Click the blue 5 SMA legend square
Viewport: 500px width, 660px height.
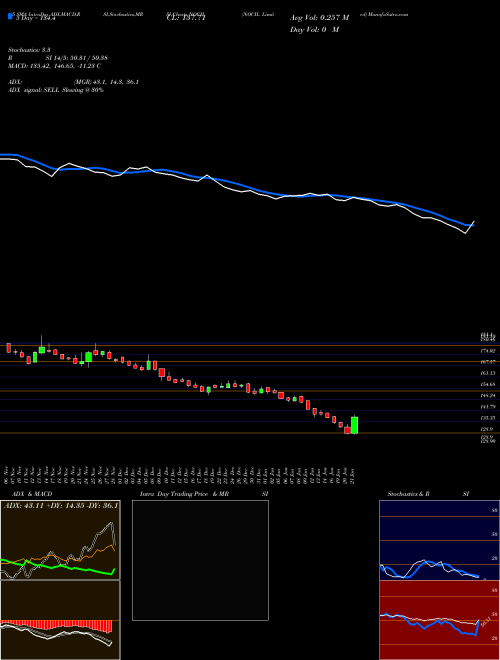(x=11, y=16)
